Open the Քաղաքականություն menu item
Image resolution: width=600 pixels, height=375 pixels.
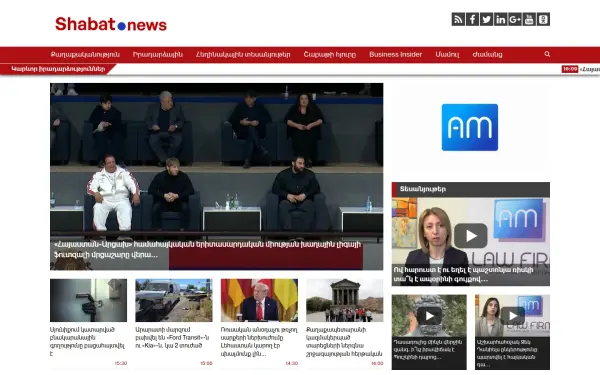(x=85, y=54)
